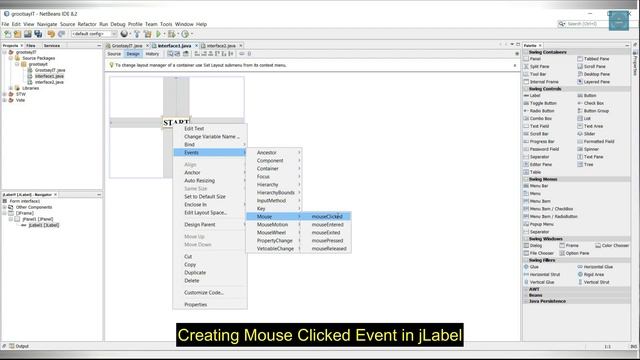Choose Change Variable Name in context menu
The width and height of the screenshot is (640, 360).
(x=210, y=137)
